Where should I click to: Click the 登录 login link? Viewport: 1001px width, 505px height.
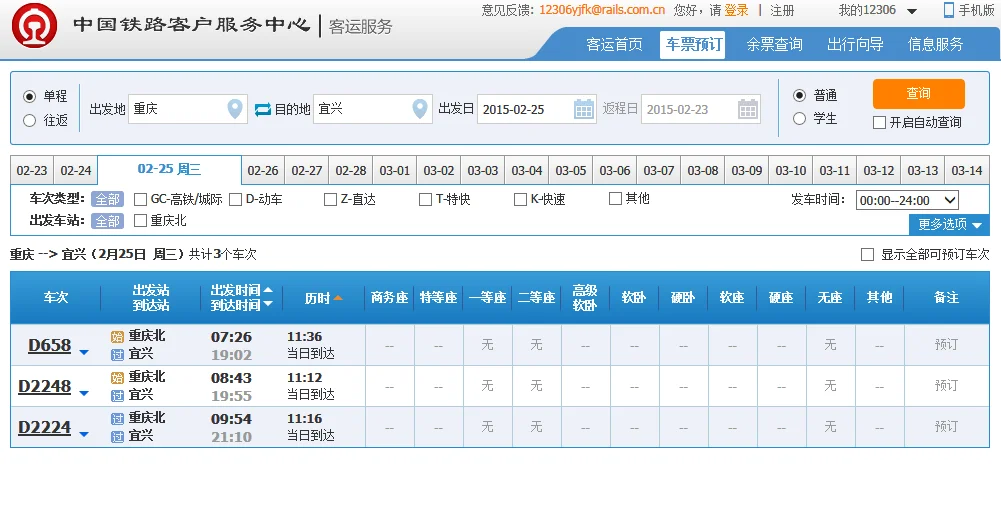(736, 10)
